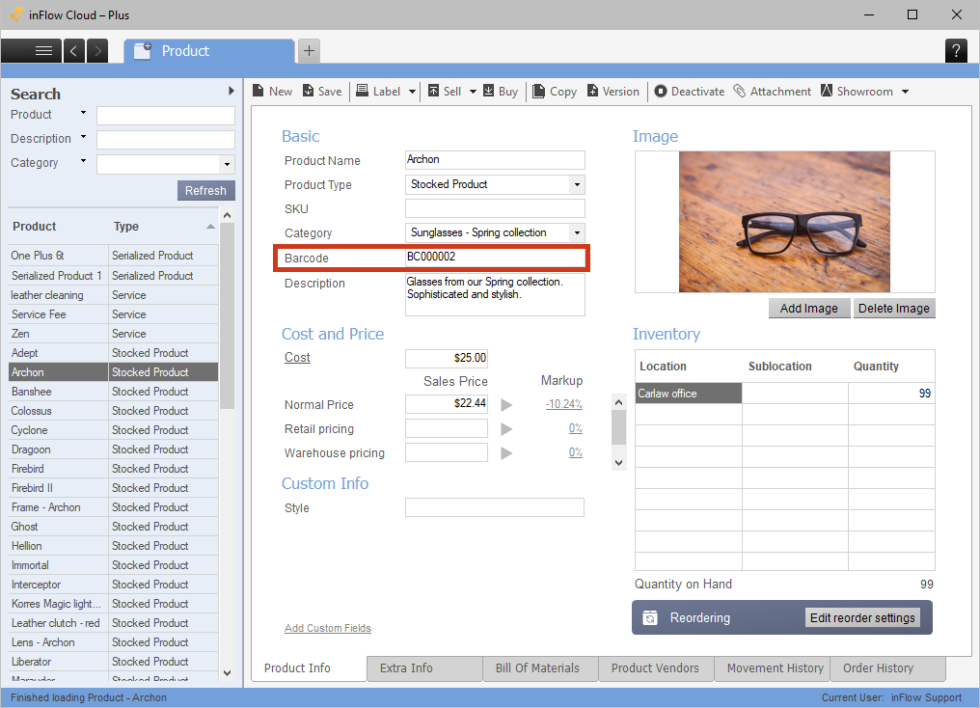
Task: Open the Add Custom Fields link
Action: (x=328, y=627)
